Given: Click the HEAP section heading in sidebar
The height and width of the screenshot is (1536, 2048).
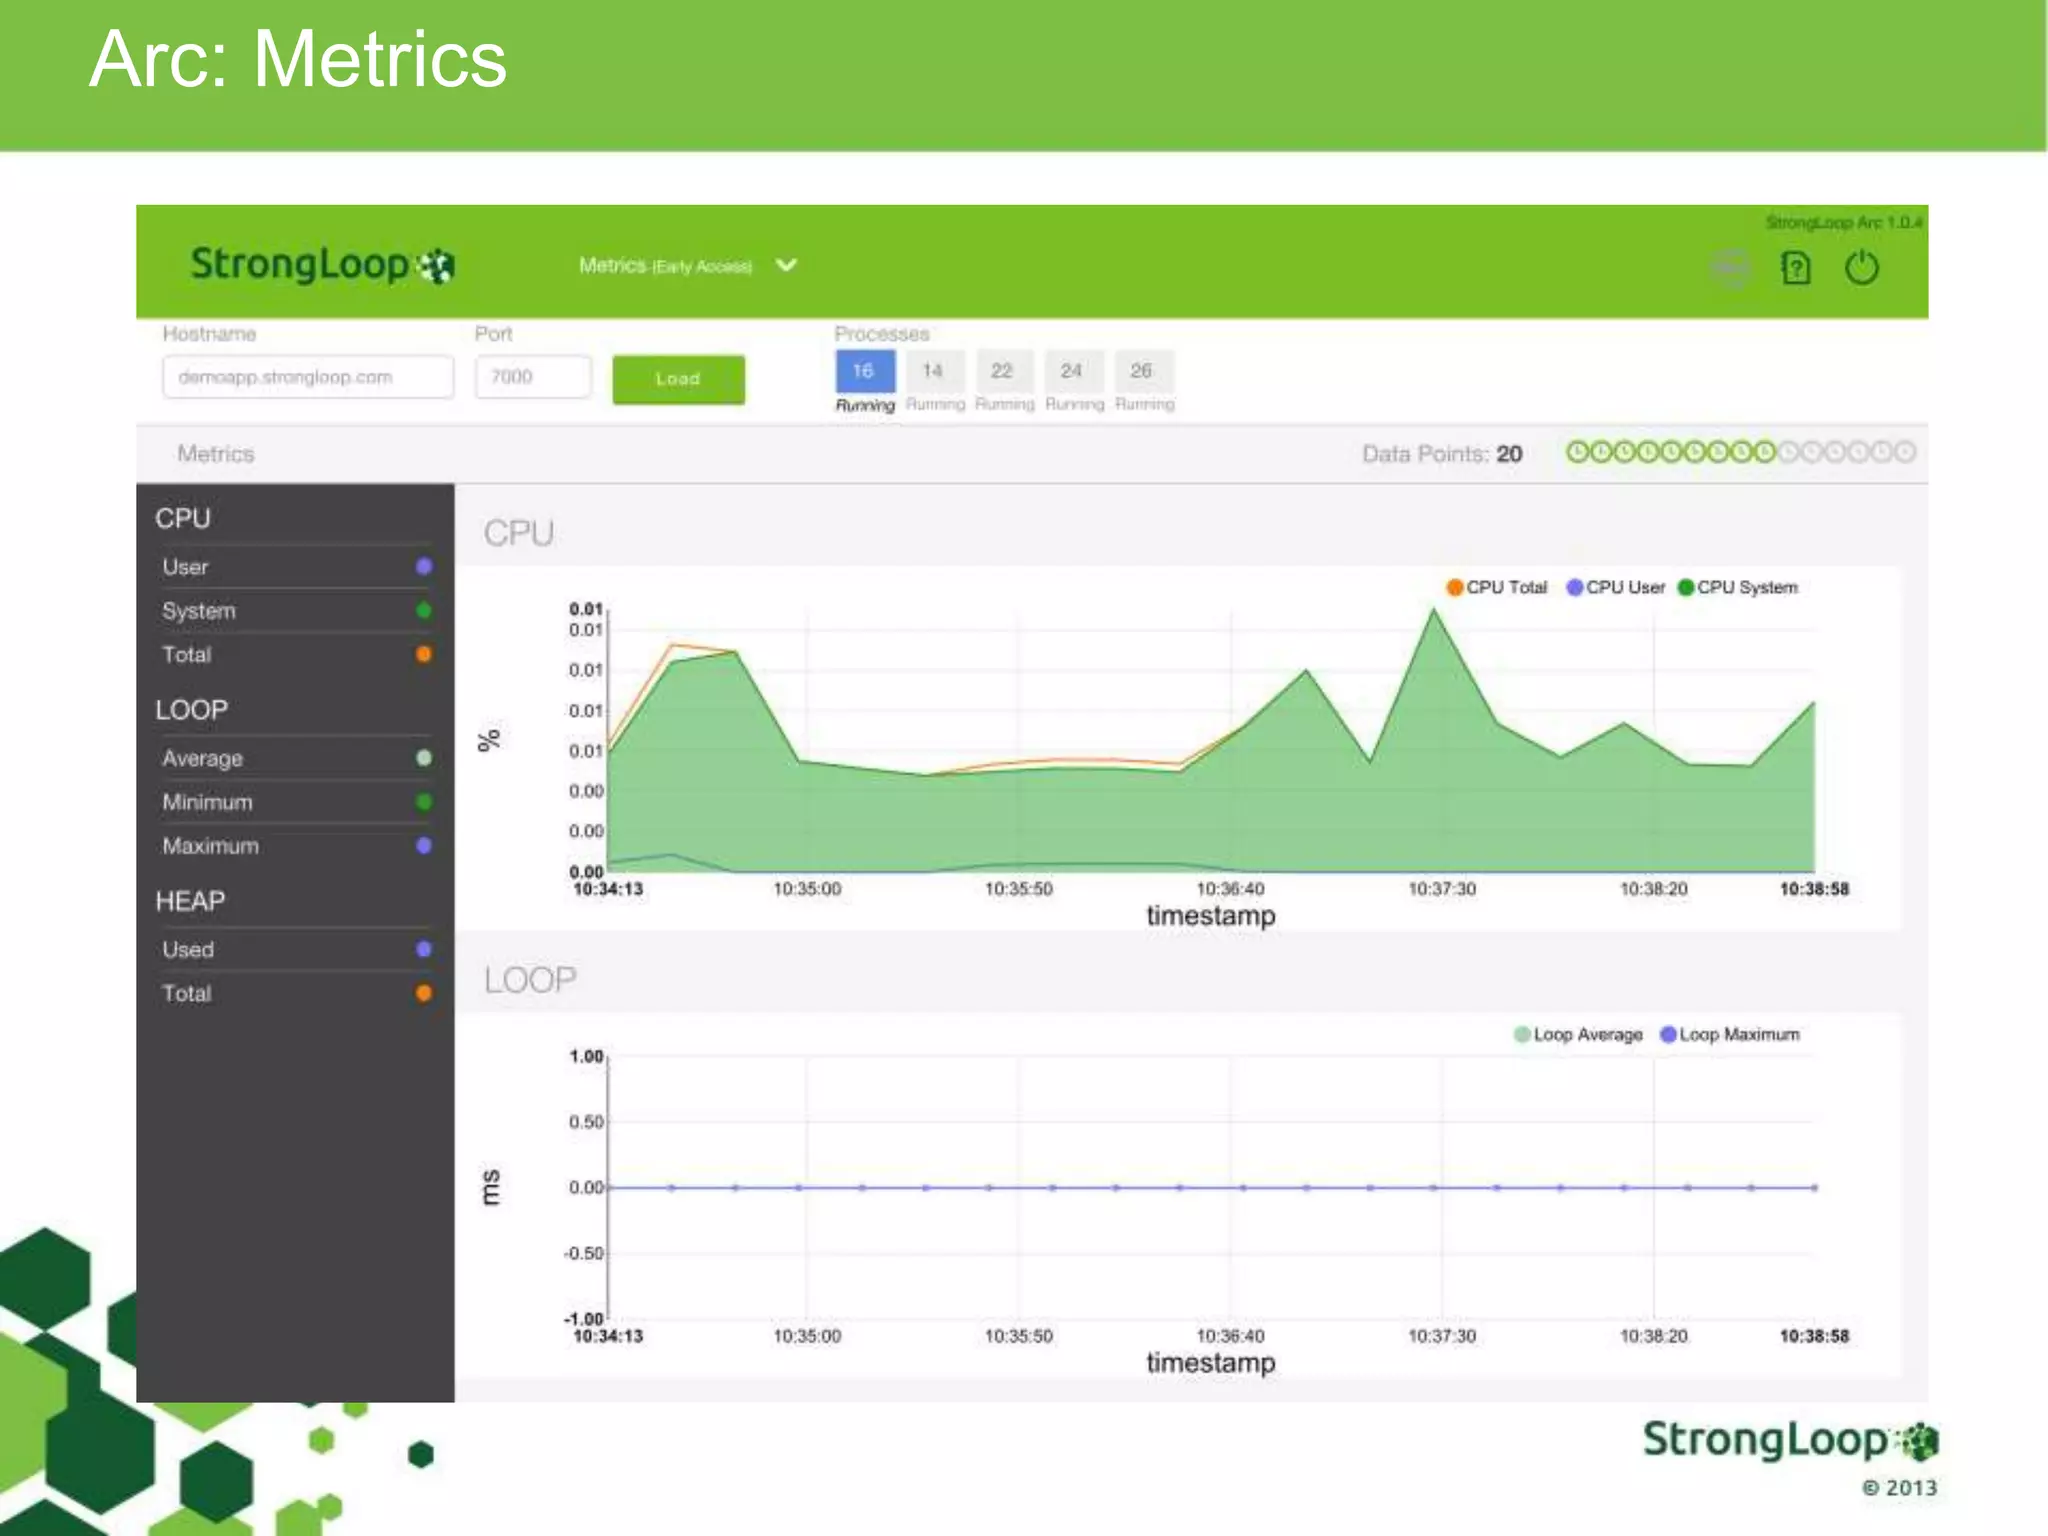Looking at the screenshot, I should (x=190, y=901).
